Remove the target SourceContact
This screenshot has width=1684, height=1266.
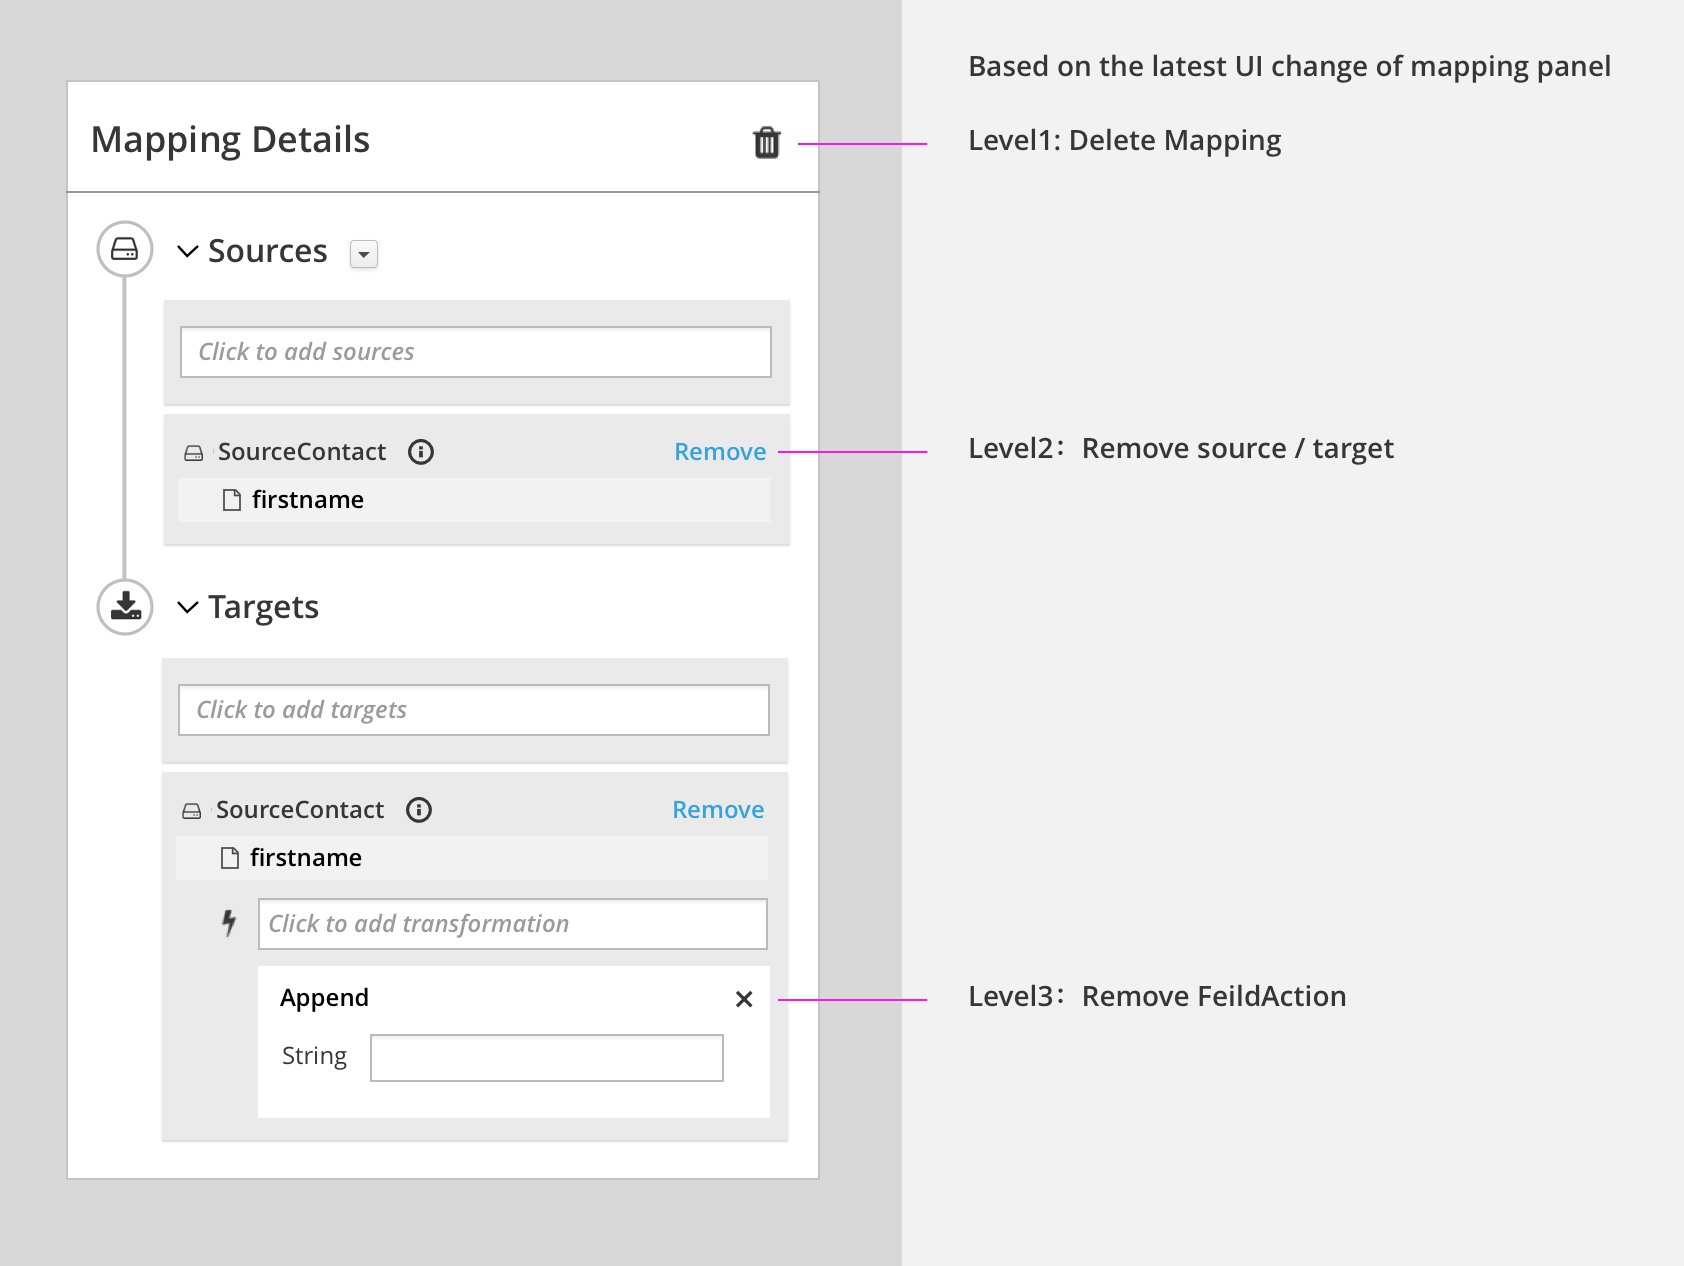point(717,810)
